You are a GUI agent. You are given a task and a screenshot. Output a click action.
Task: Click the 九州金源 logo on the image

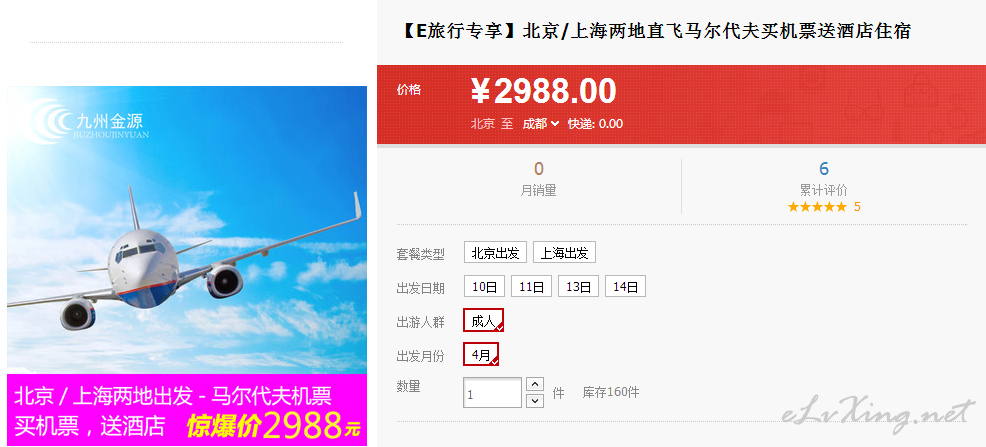point(89,121)
